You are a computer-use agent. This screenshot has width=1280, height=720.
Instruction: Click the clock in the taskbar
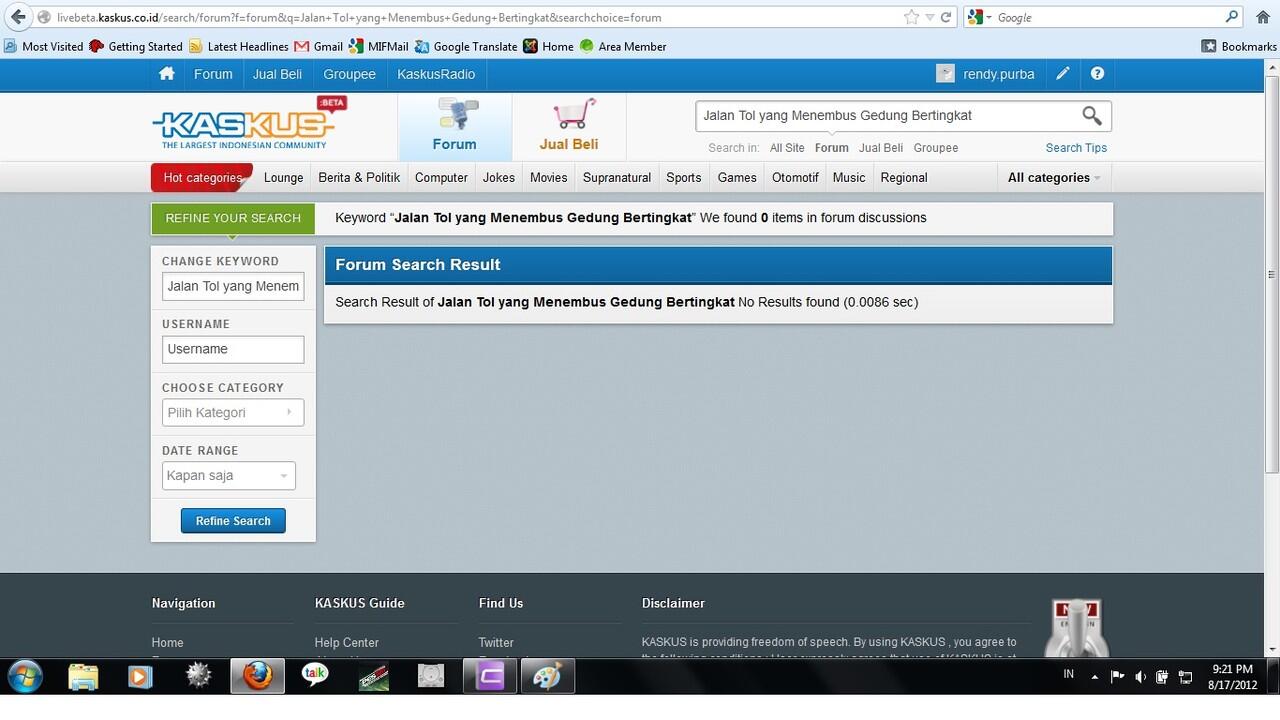(1232, 677)
